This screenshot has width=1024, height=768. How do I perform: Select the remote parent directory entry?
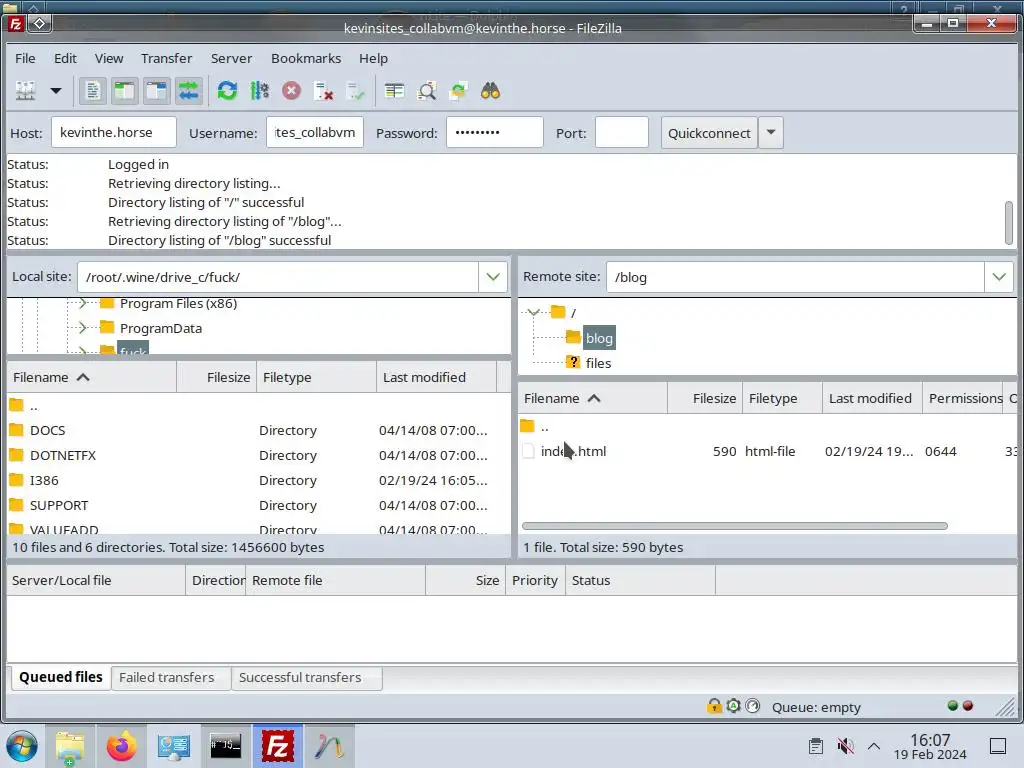(767, 426)
